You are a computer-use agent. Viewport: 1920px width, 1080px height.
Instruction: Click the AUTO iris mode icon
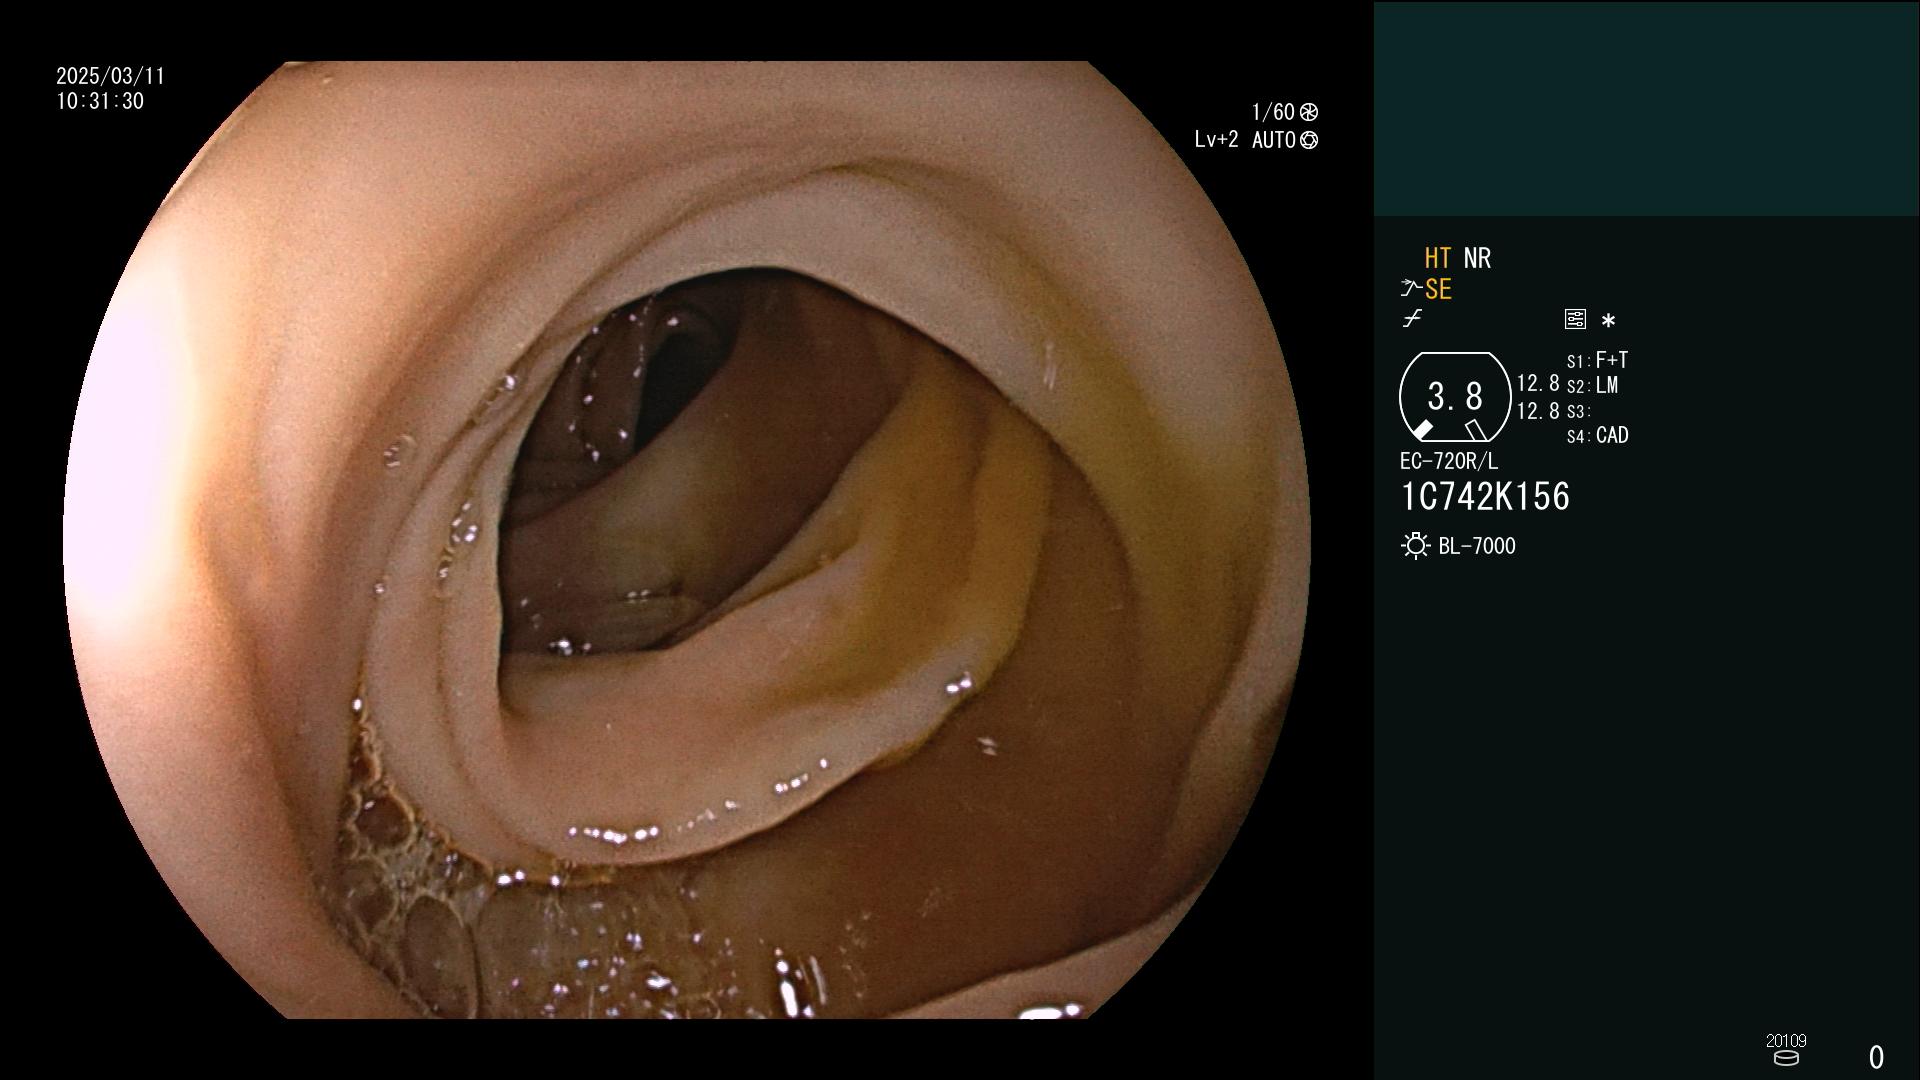pyautogui.click(x=1309, y=141)
